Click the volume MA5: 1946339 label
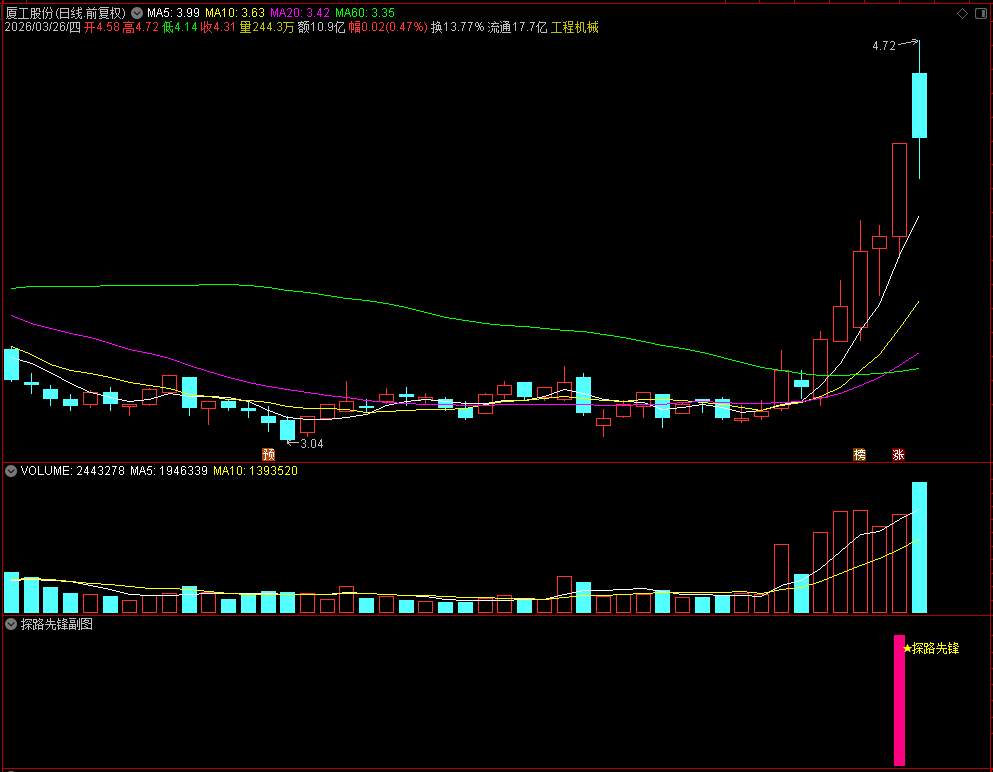Image resolution: width=993 pixels, height=772 pixels. pyautogui.click(x=169, y=471)
